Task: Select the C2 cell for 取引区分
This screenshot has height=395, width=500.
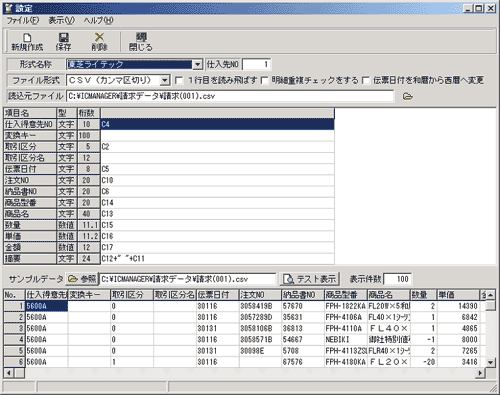Action: tap(217, 147)
